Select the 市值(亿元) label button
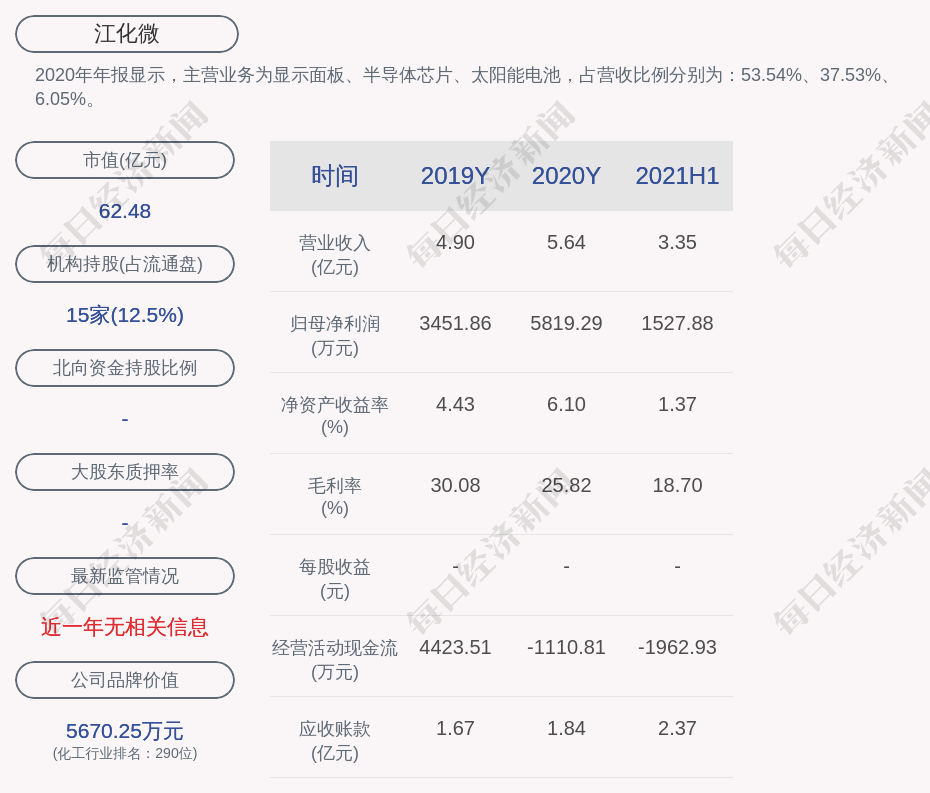Image resolution: width=930 pixels, height=793 pixels. [x=125, y=160]
